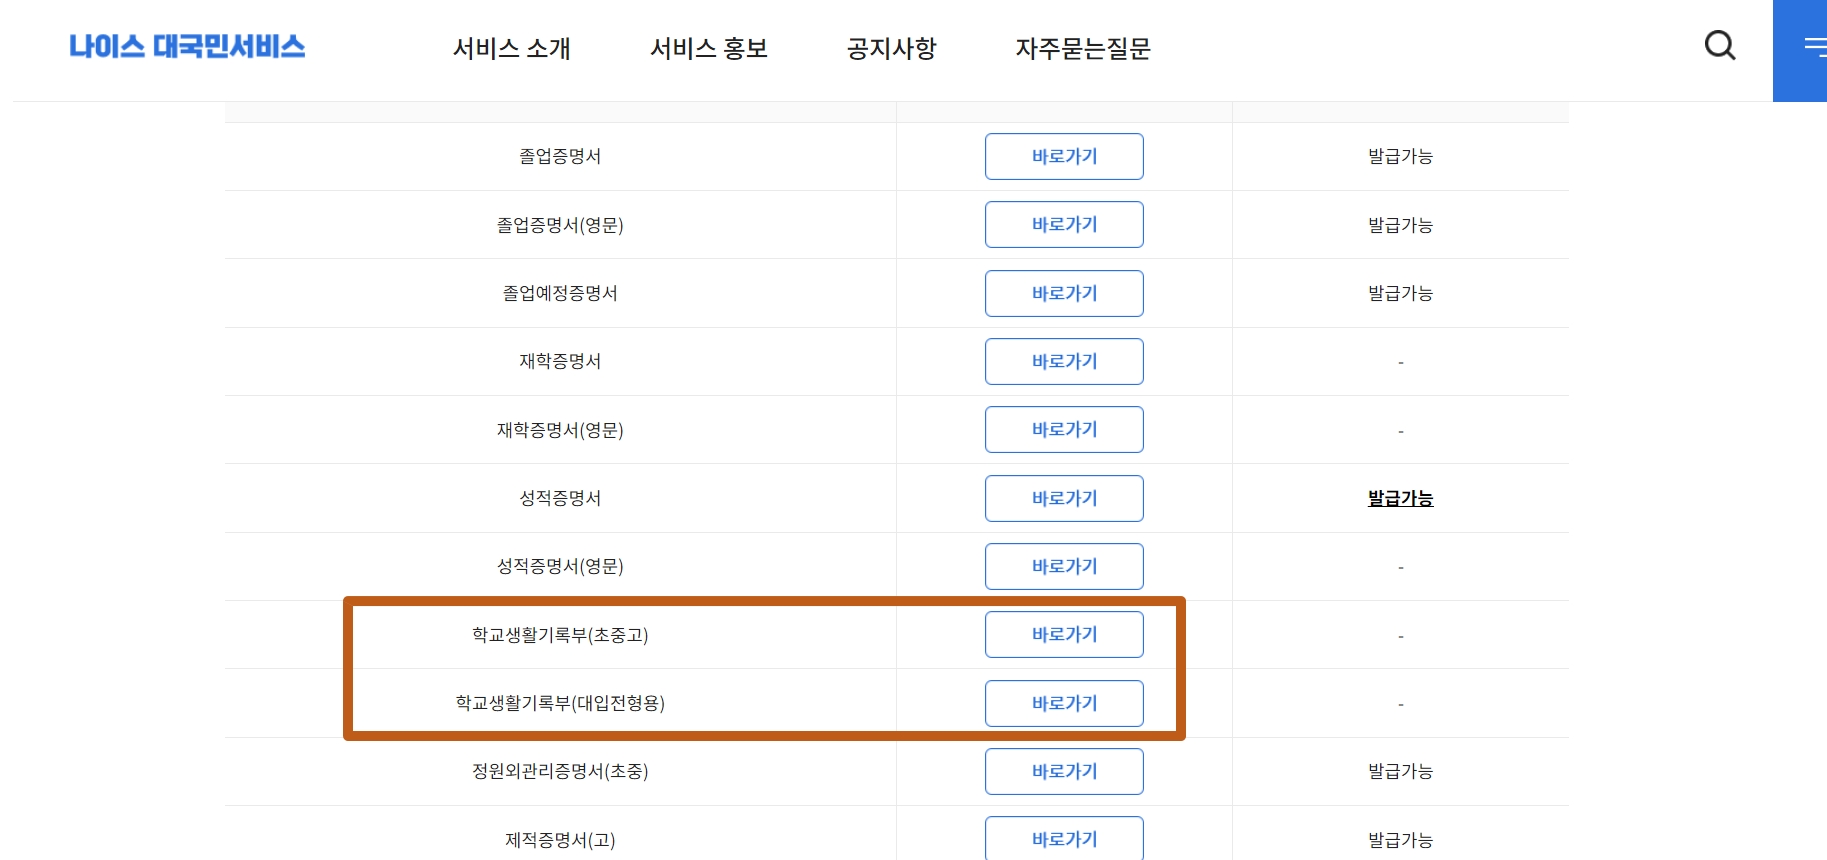Screen dimensions: 1827x860
Task: Click 바로가기 for 정원외관리증명서(초중)
Action: coord(1063,771)
